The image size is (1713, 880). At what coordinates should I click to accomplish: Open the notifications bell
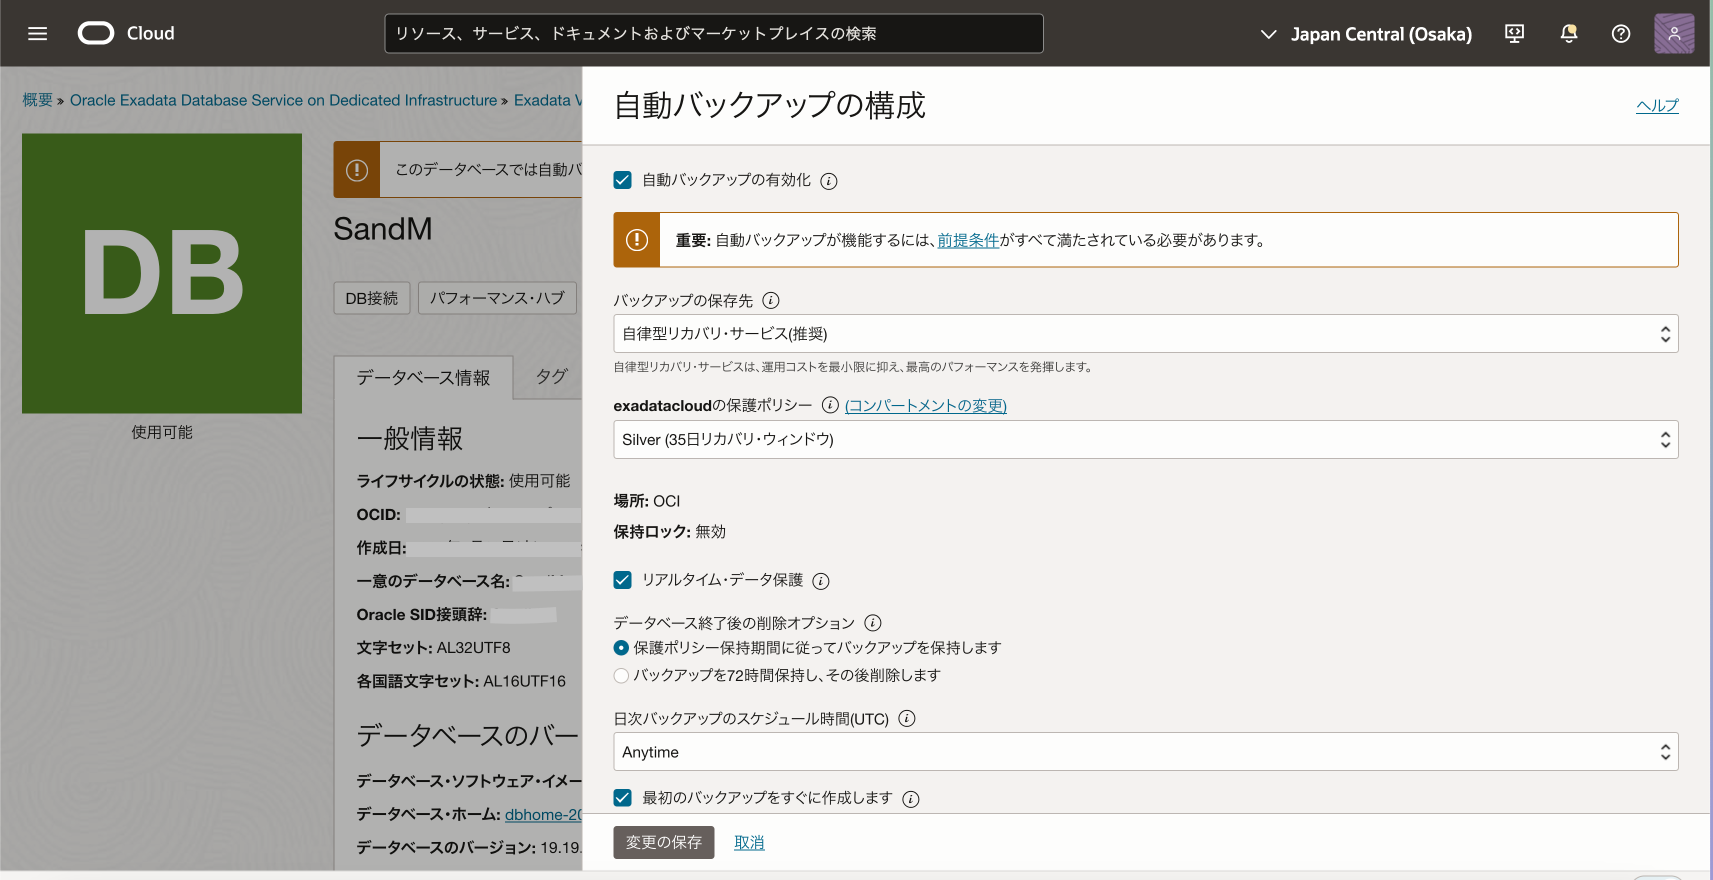pos(1568,34)
